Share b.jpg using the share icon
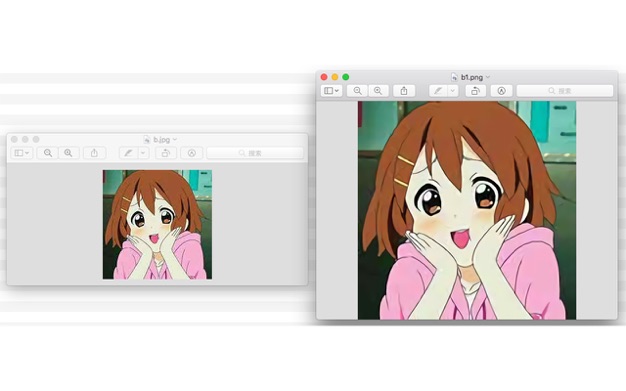Viewport: 626px width, 391px height. click(x=94, y=153)
